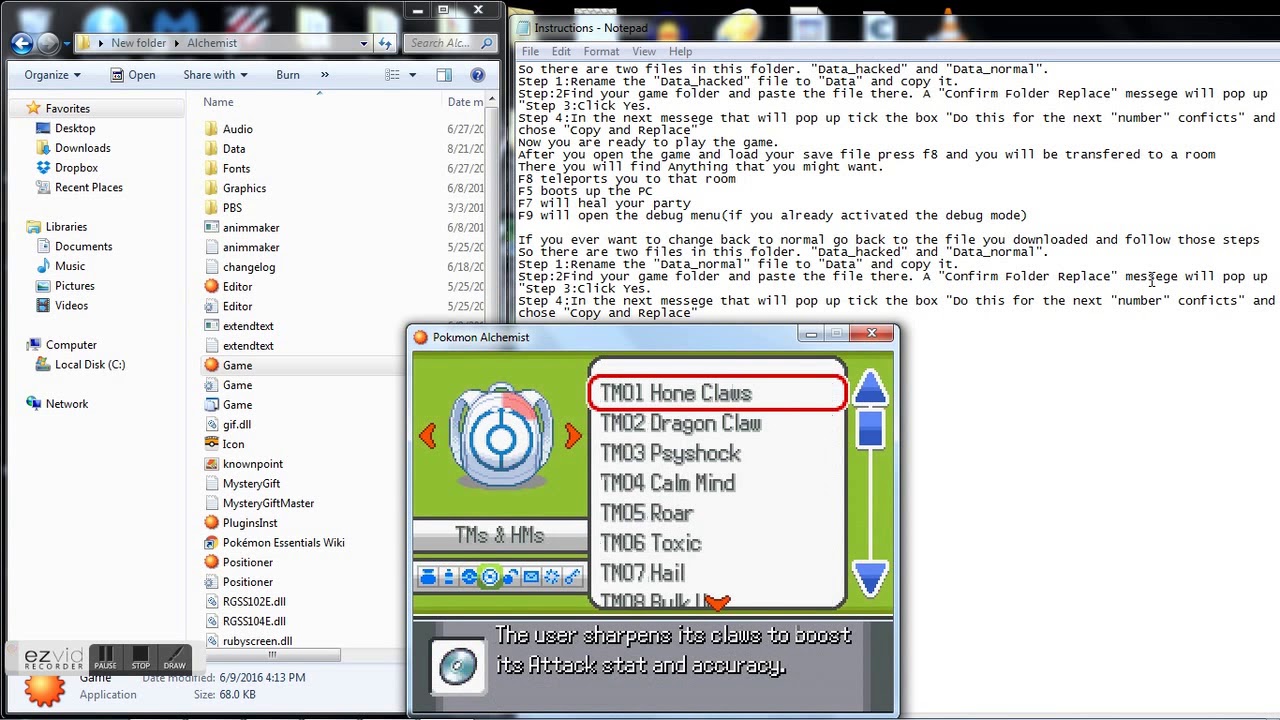Viewport: 1280px width, 720px height.
Task: Select the Medicine pocket icon in the bag
Action: coord(449,577)
